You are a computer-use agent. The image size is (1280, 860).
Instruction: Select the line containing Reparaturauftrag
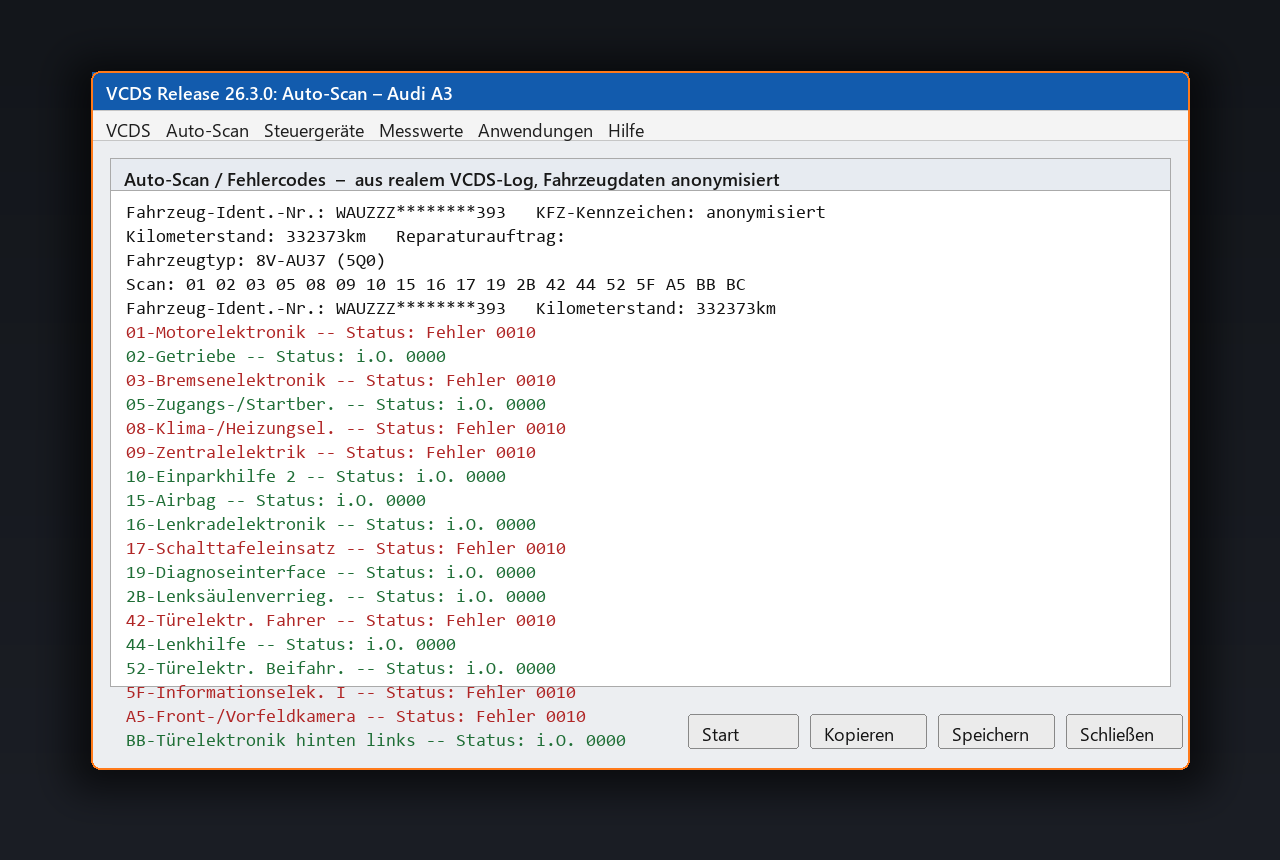tap(346, 236)
